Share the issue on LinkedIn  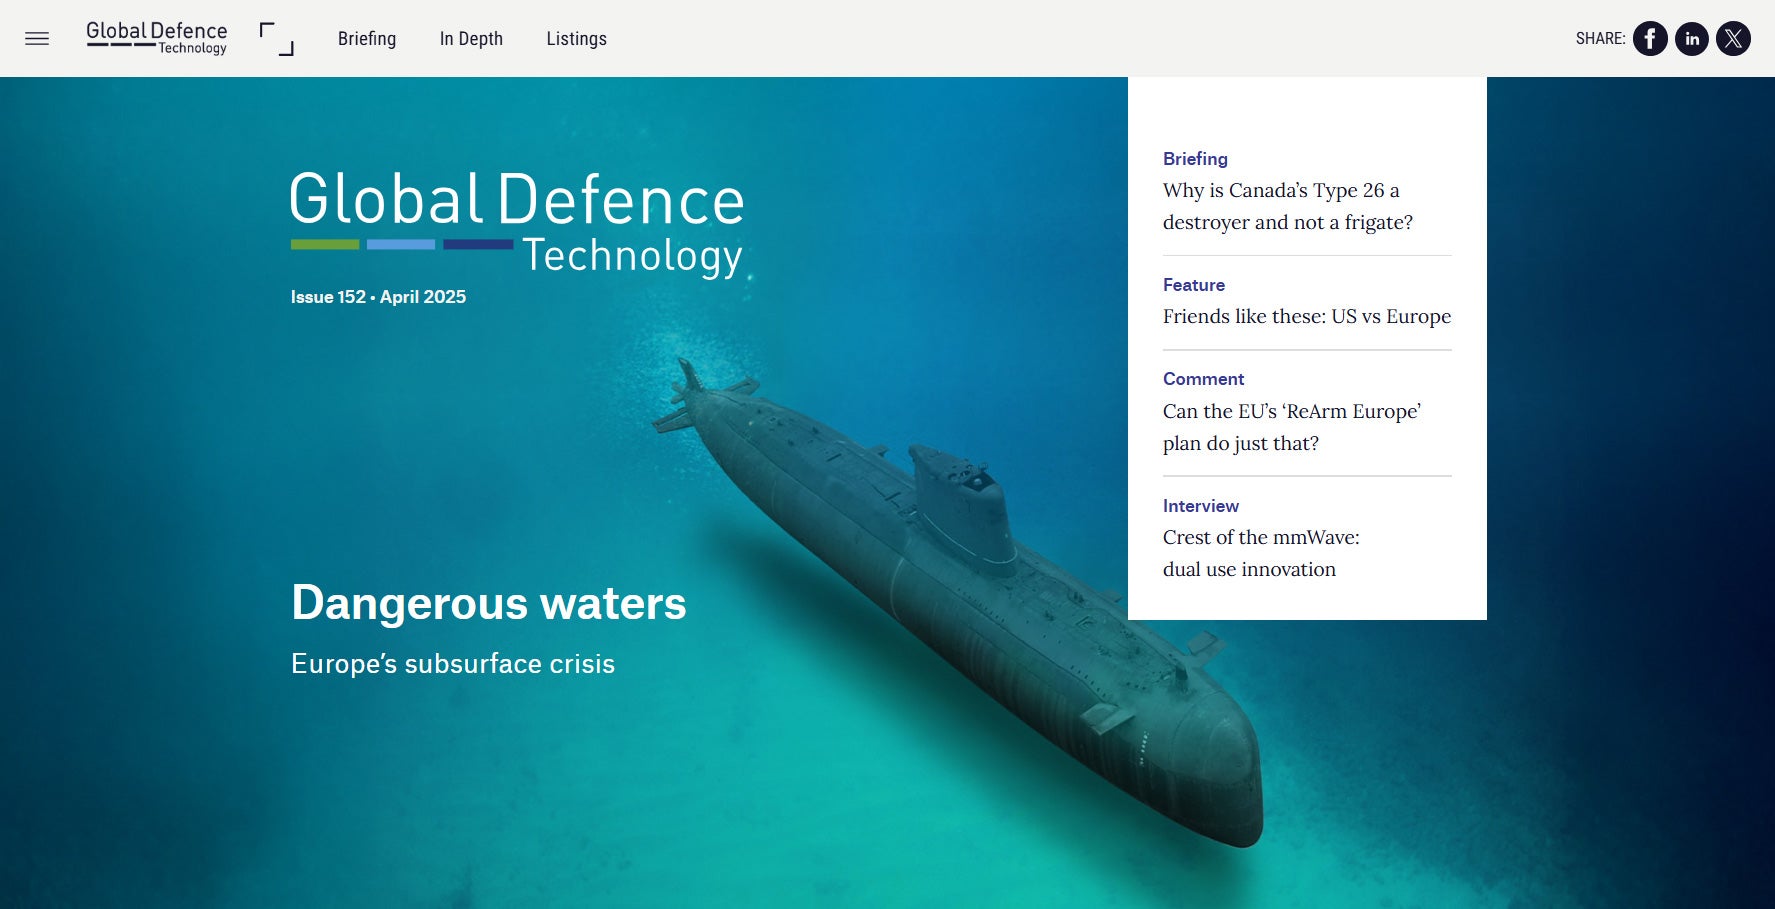[x=1692, y=39]
